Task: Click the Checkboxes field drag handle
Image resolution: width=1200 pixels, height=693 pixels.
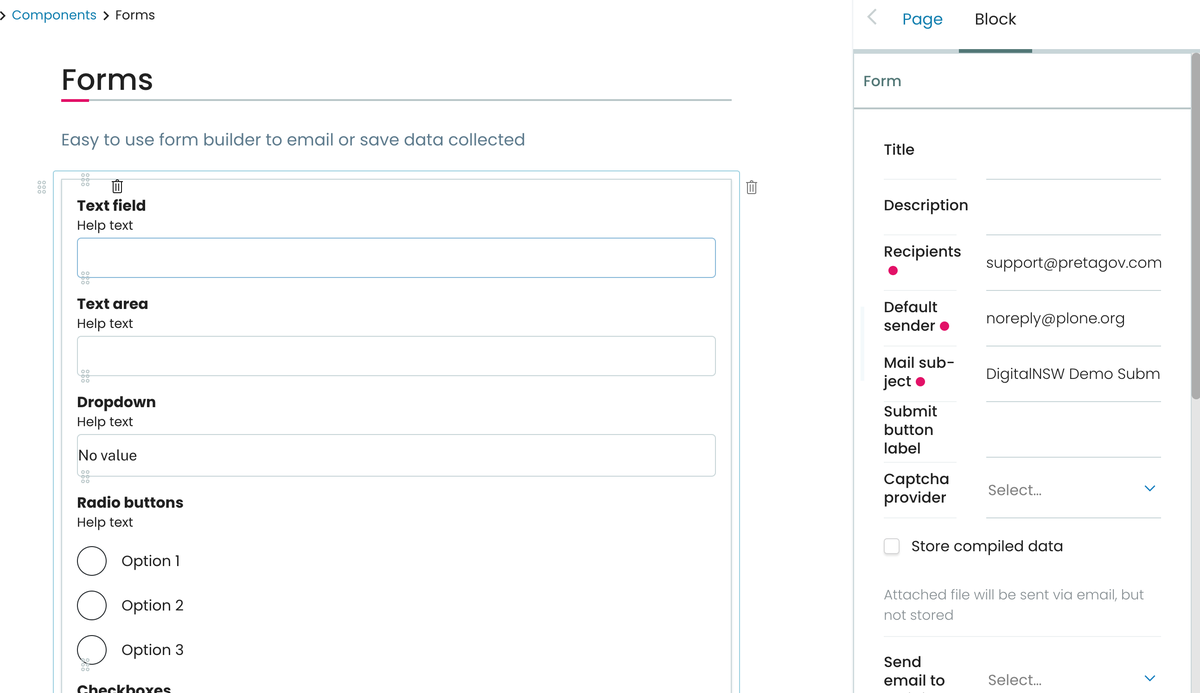Action: click(x=85, y=664)
